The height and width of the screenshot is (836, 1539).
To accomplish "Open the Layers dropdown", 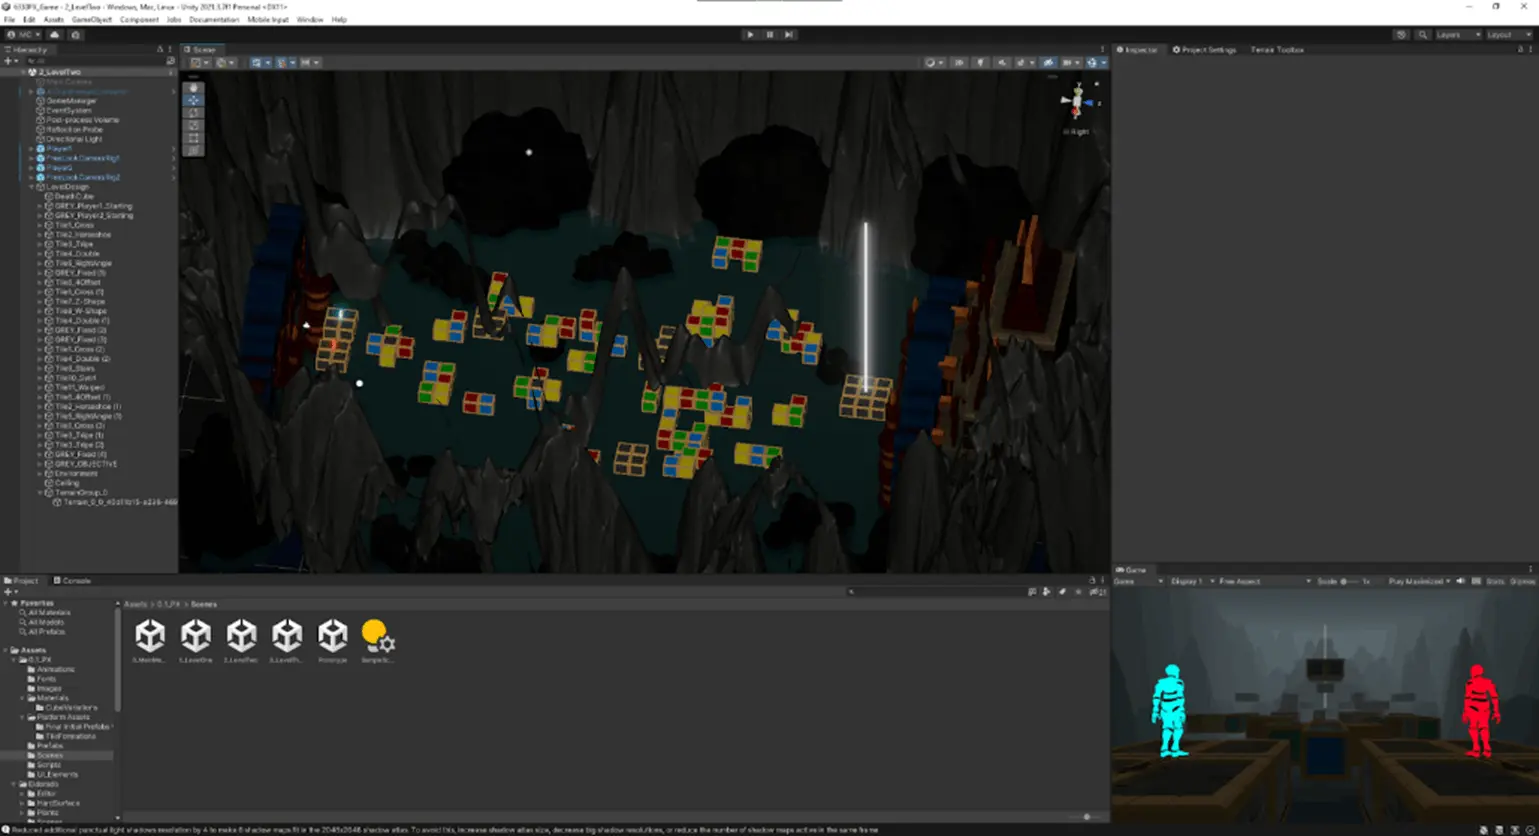I will [x=1457, y=35].
